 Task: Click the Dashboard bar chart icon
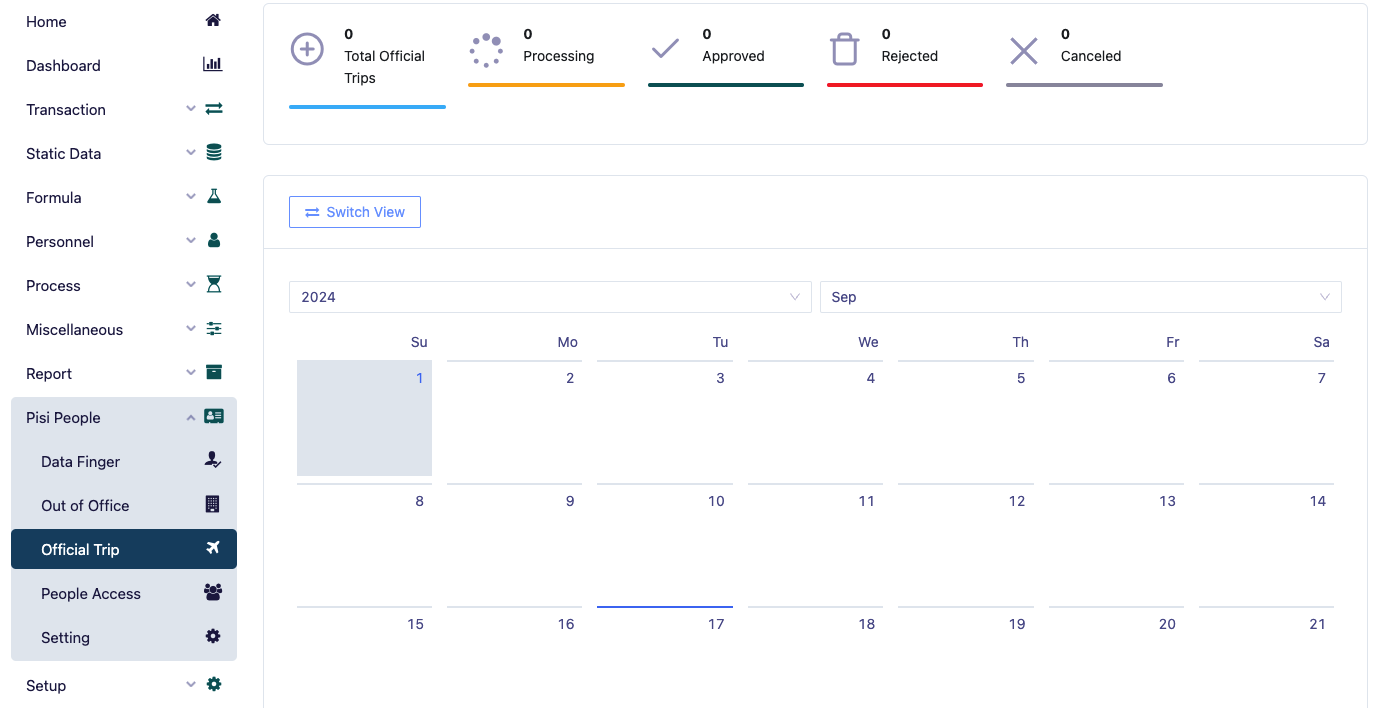point(213,65)
